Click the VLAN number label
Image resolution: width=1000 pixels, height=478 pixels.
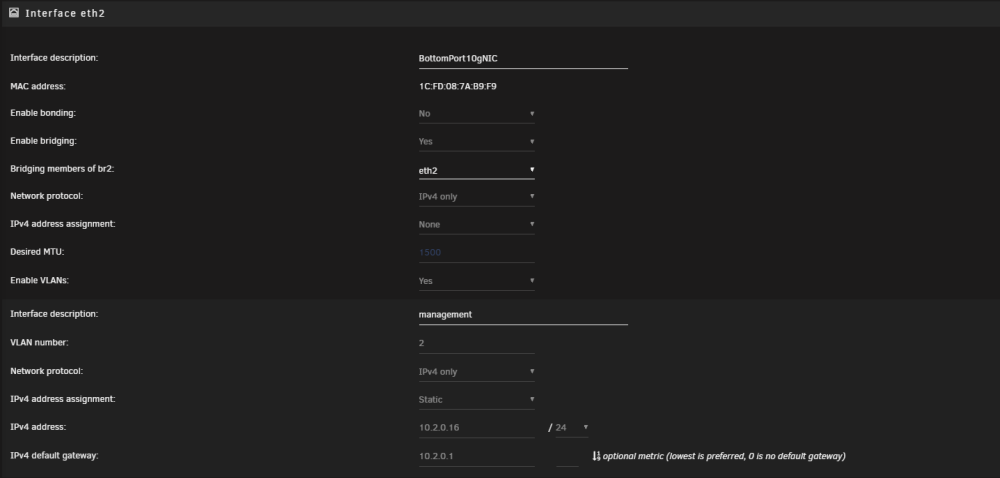39,342
